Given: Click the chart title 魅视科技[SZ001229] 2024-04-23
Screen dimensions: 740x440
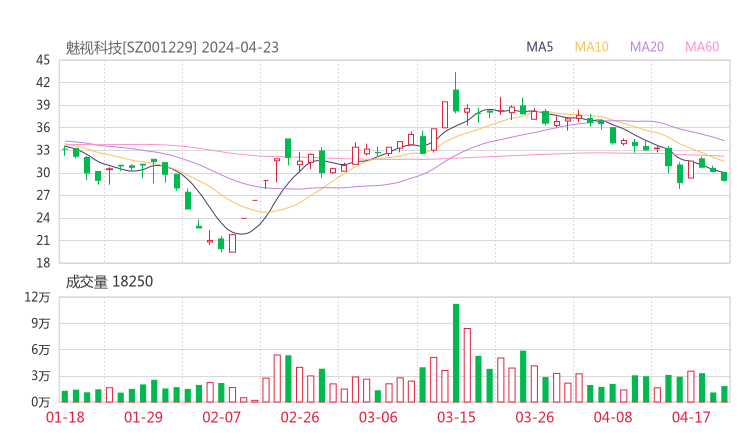Looking at the screenshot, I should (172, 48).
